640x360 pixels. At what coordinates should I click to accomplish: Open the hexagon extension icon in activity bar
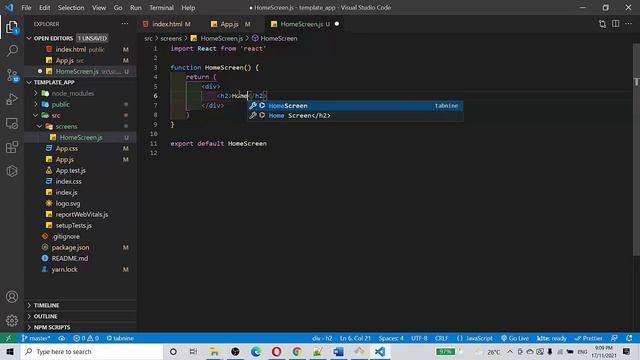click(x=12, y=171)
